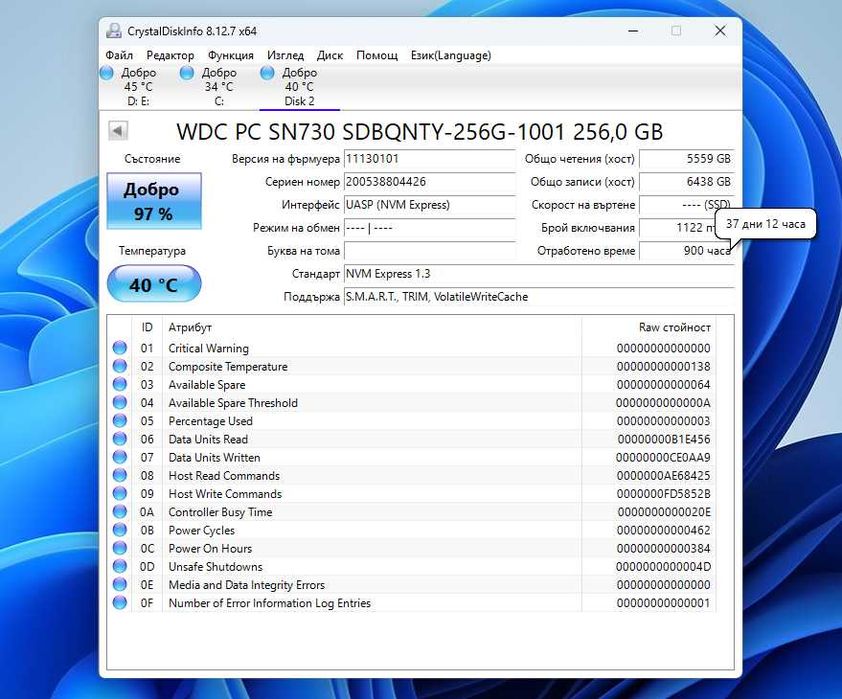Click status orb of Data Units Read row
The image size is (842, 699).
tap(120, 439)
